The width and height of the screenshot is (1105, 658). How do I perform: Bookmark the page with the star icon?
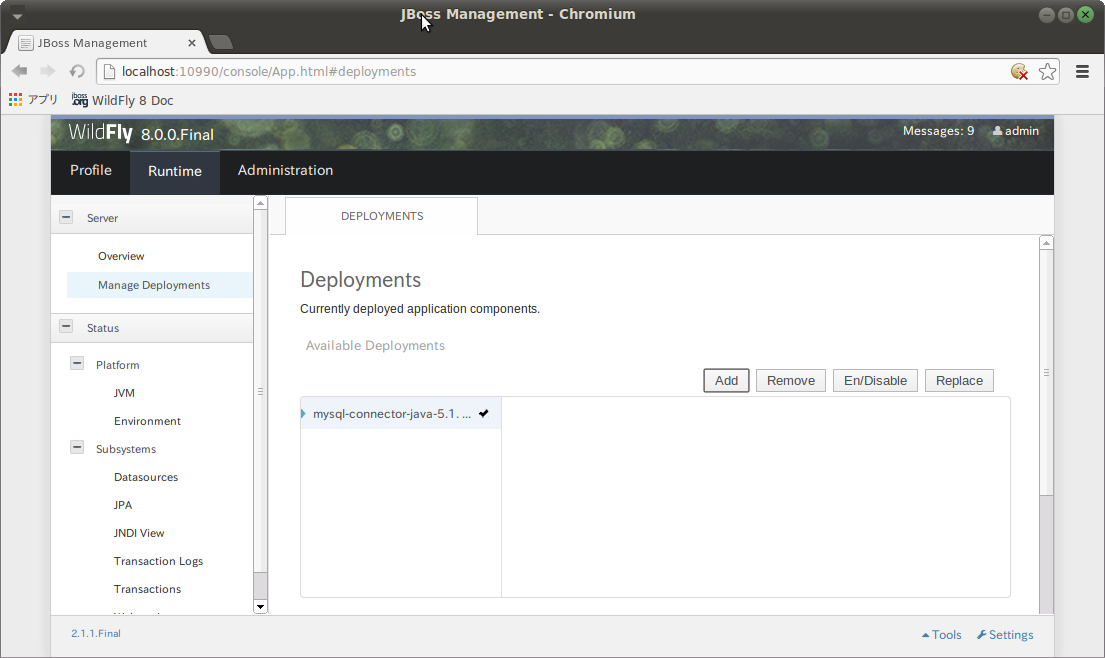(1047, 72)
